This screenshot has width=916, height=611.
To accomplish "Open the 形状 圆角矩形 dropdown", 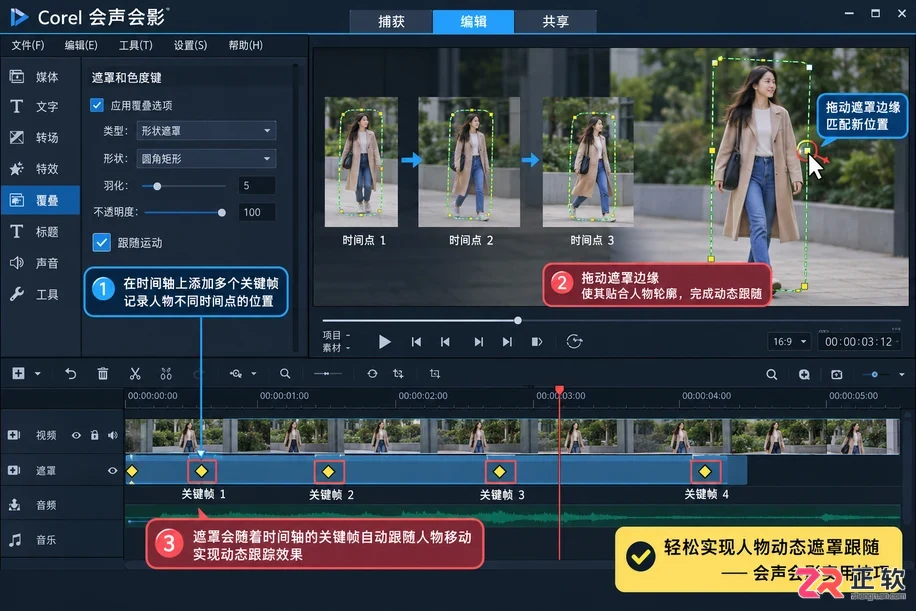I will coord(206,158).
